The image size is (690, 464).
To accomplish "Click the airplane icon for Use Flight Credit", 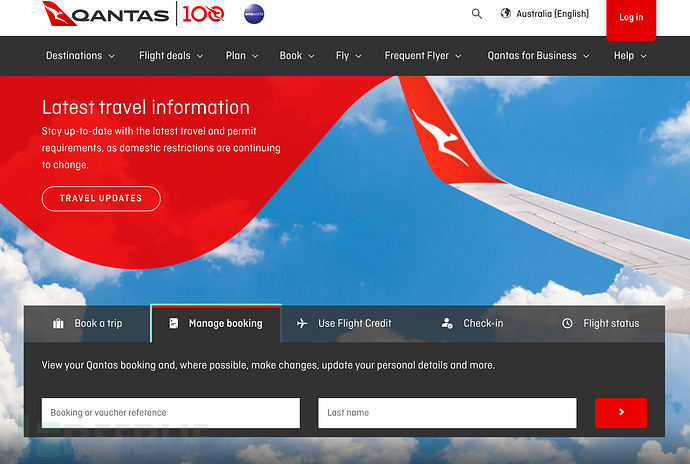I will (x=302, y=323).
